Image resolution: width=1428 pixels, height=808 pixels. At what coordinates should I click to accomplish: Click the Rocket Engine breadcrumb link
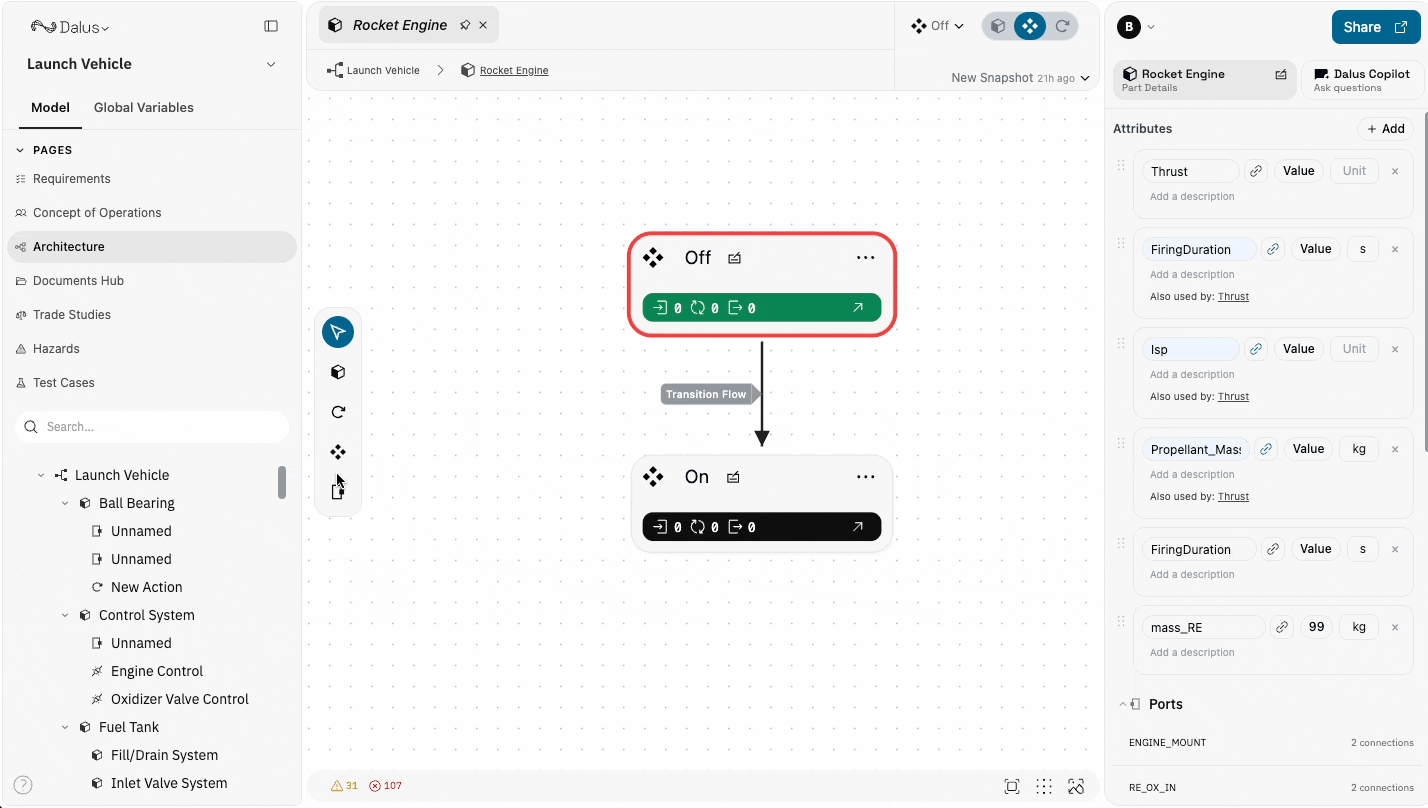click(514, 70)
